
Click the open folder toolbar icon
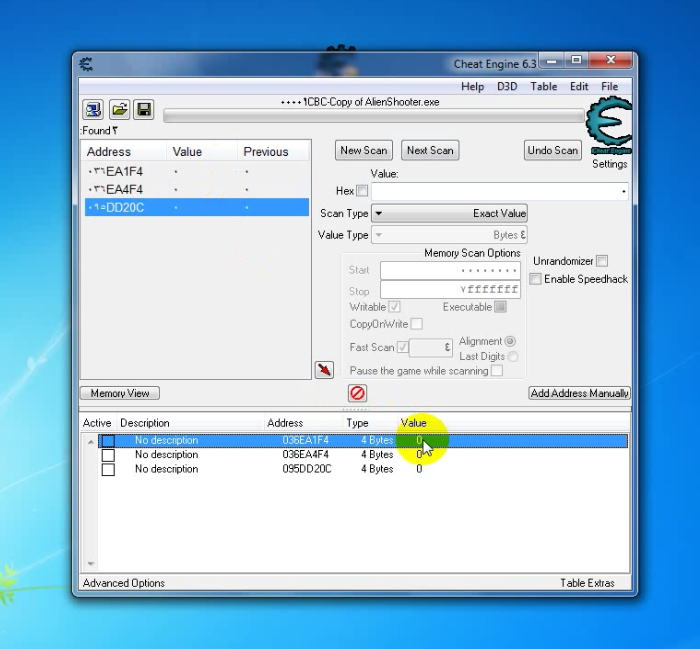tap(119, 109)
